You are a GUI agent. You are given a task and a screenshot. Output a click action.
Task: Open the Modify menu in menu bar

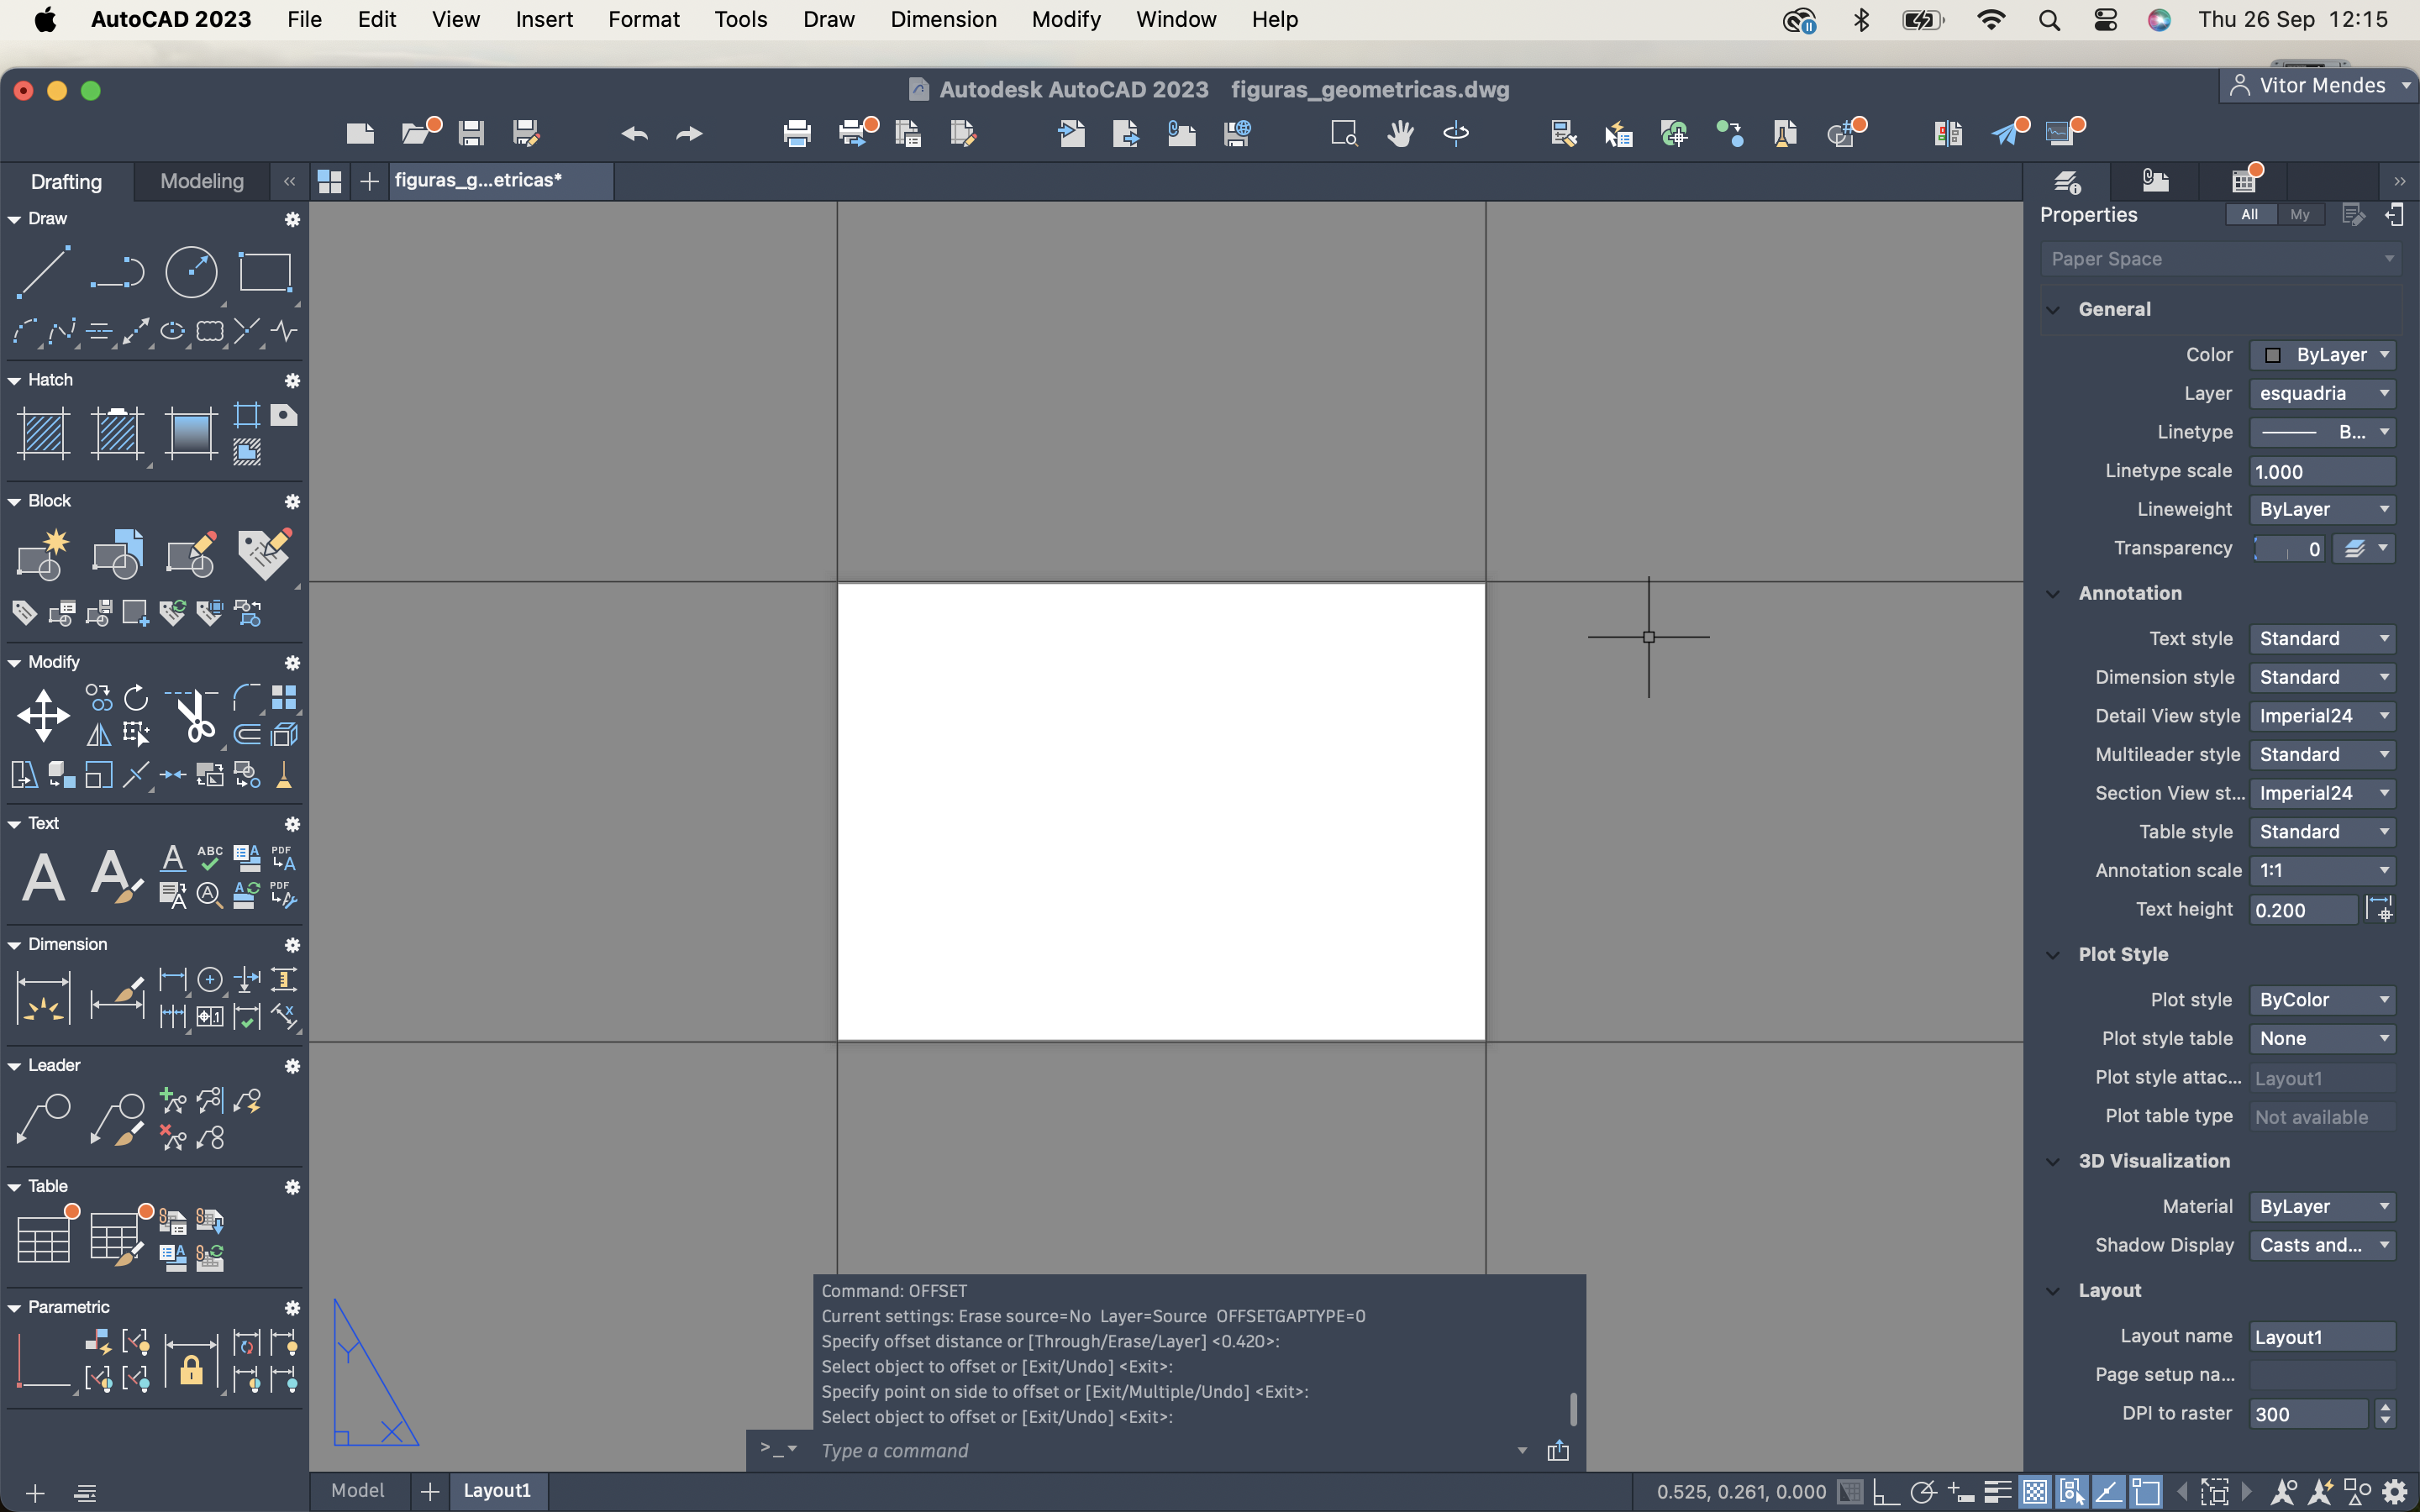pyautogui.click(x=1065, y=19)
